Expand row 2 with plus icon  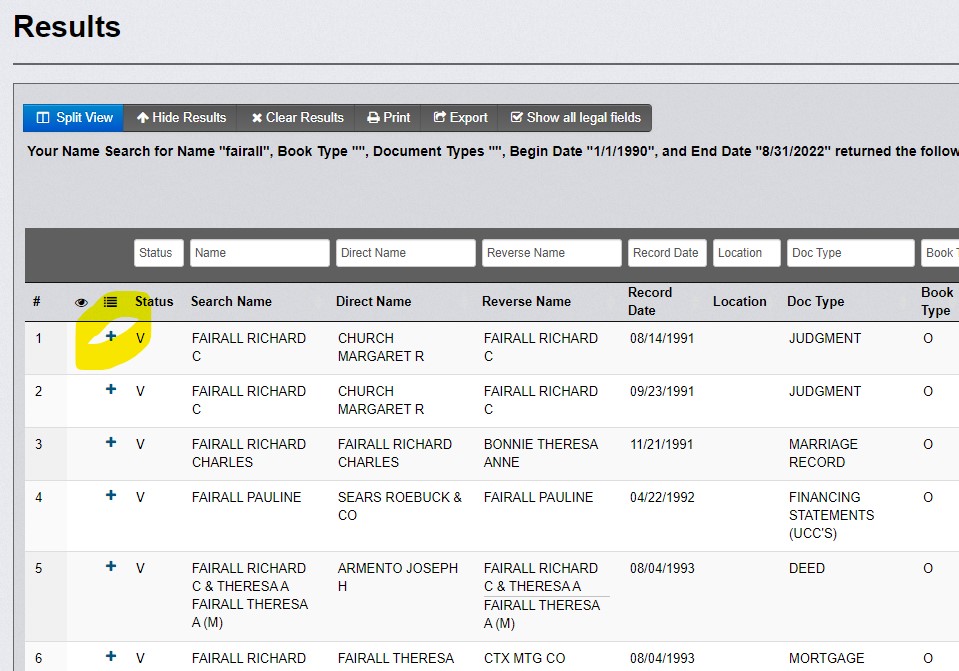pos(111,389)
